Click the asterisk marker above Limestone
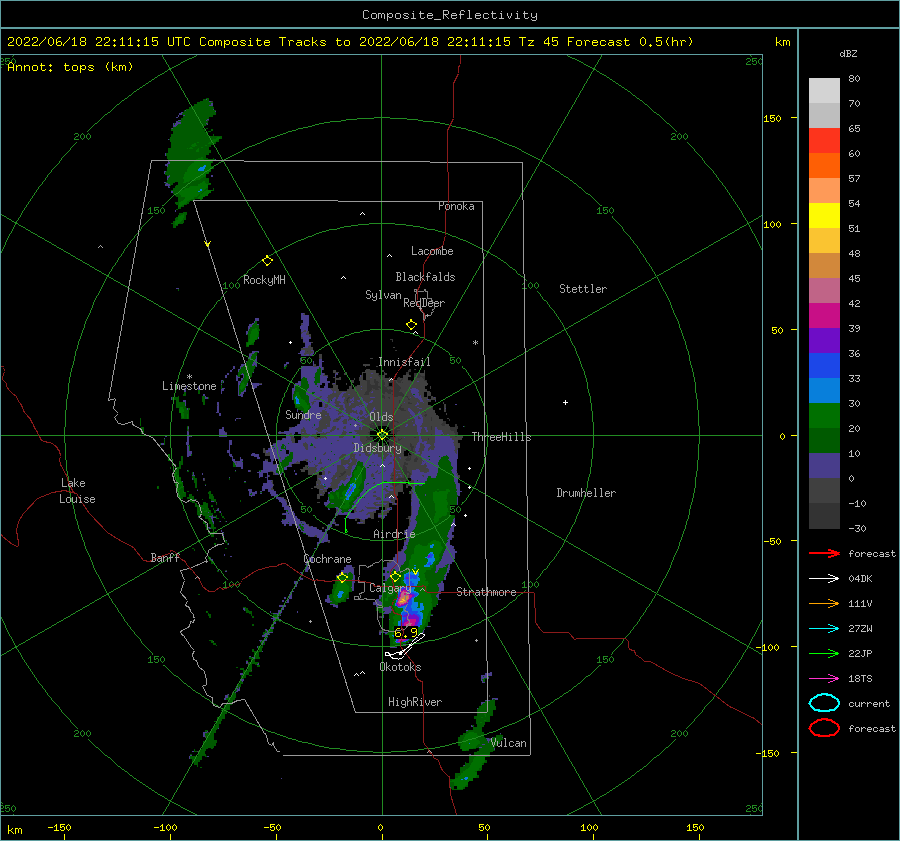 tap(189, 377)
